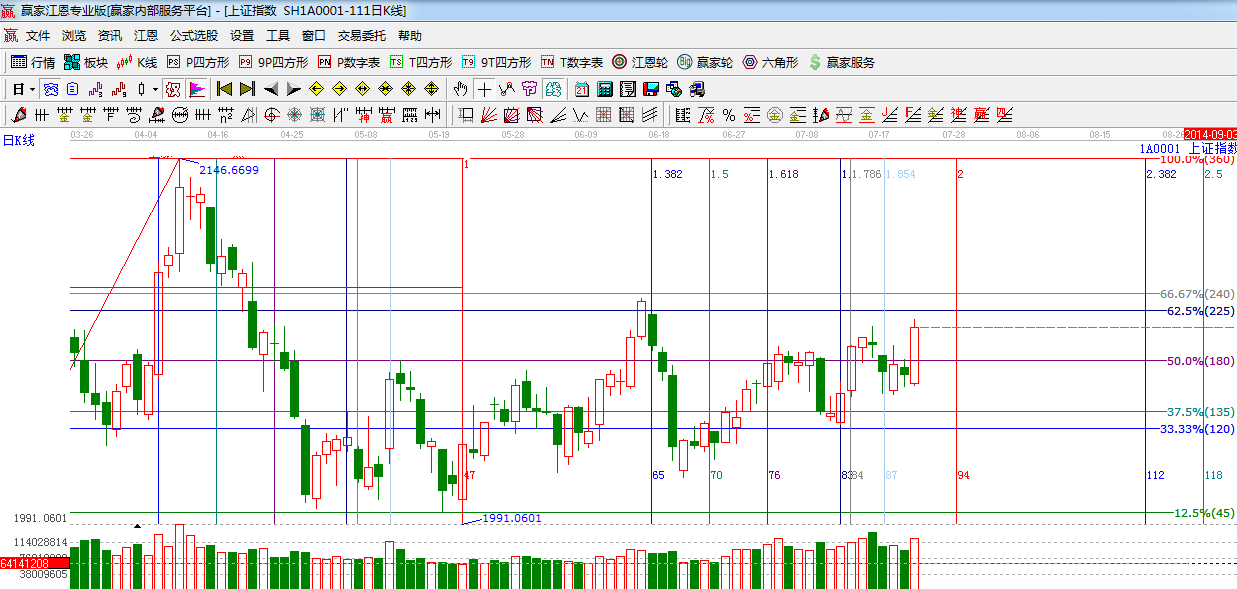Screen dimensions: 1237x589
Task: Jump to first bar arrow icon
Action: point(224,89)
